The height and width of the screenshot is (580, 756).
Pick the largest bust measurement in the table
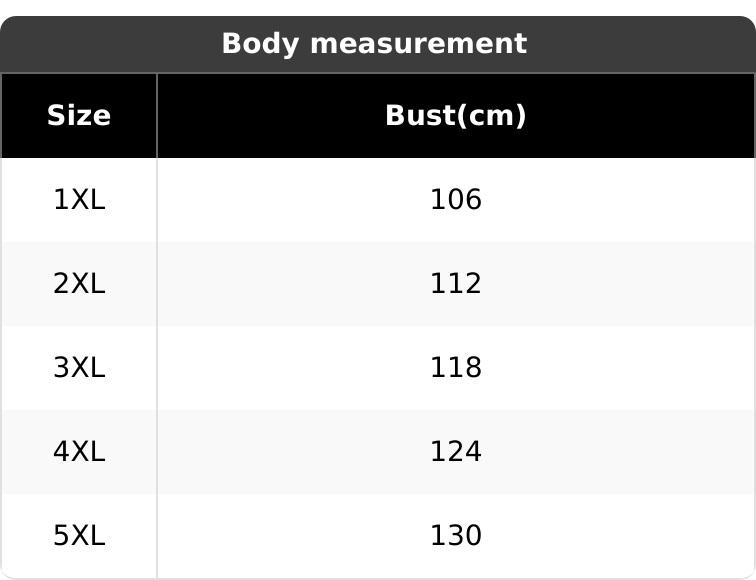pos(455,536)
